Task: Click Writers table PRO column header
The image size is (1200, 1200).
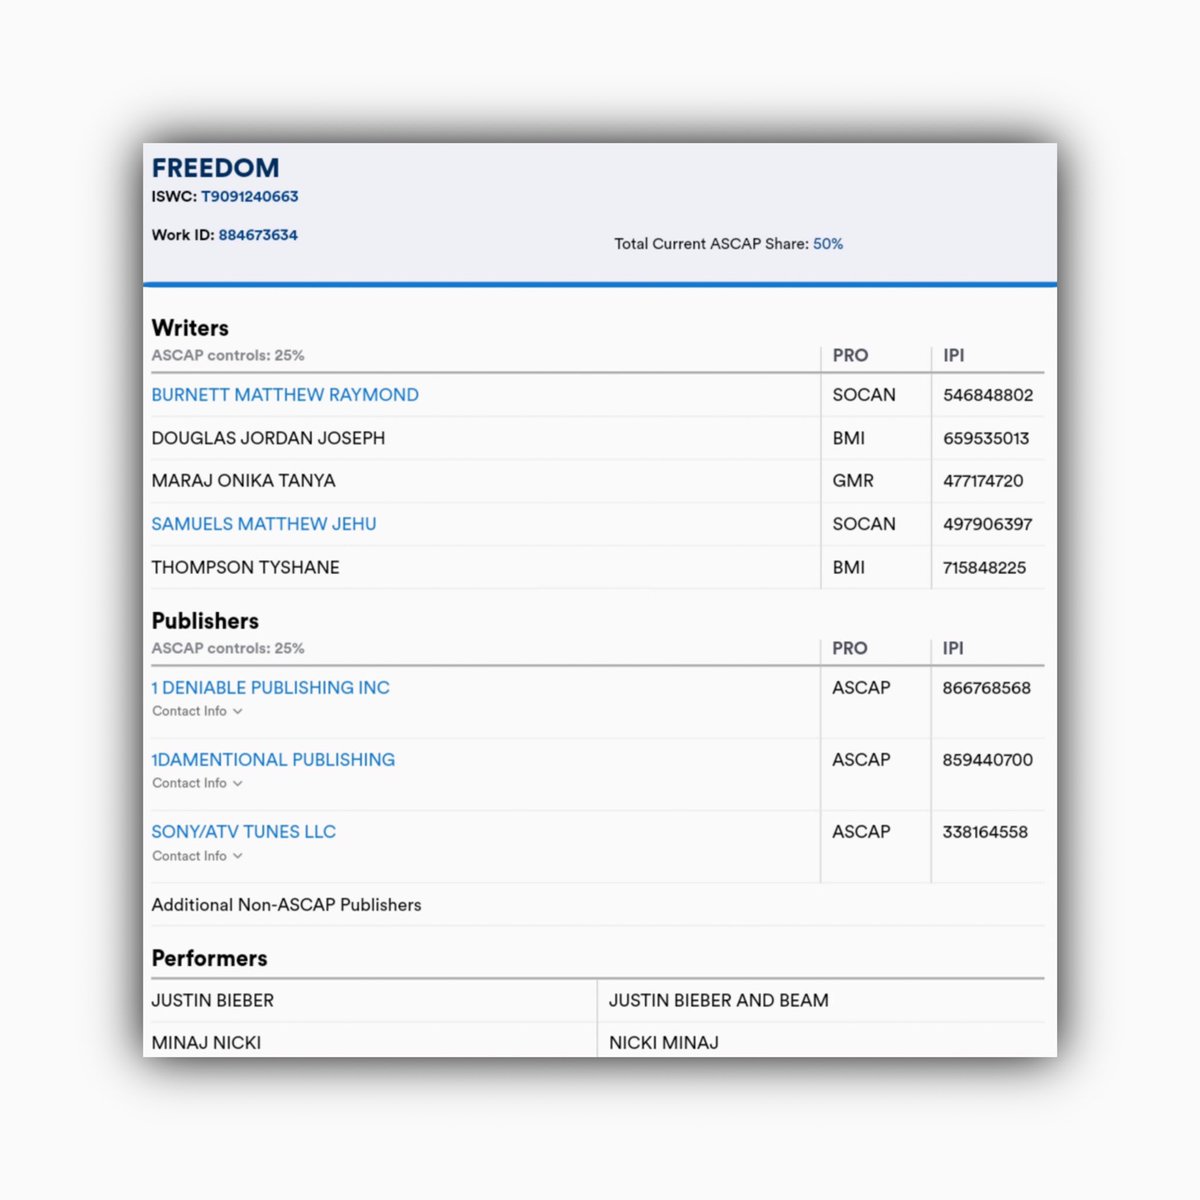Action: click(x=850, y=356)
